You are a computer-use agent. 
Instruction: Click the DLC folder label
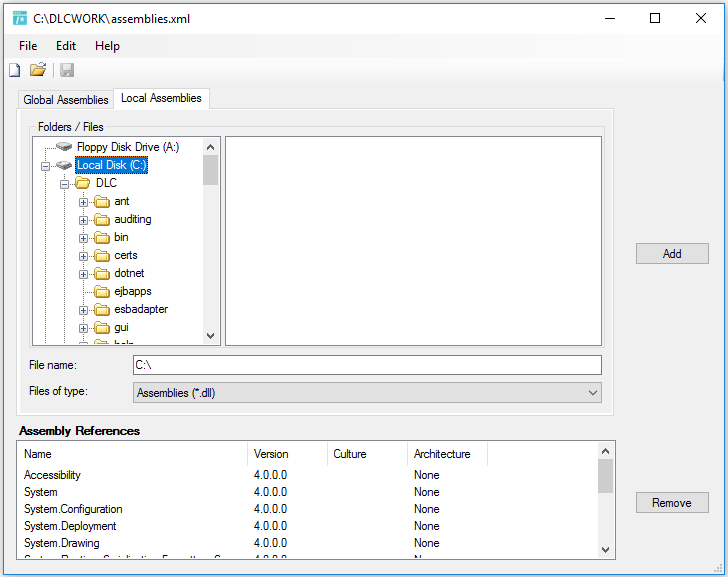coord(106,183)
